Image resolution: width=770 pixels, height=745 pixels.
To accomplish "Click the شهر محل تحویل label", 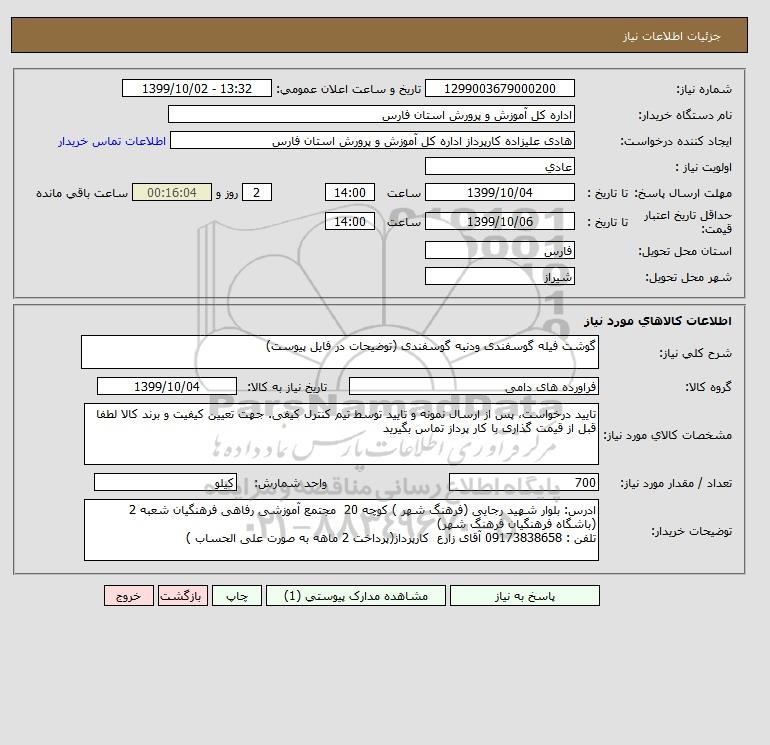I will coord(688,277).
